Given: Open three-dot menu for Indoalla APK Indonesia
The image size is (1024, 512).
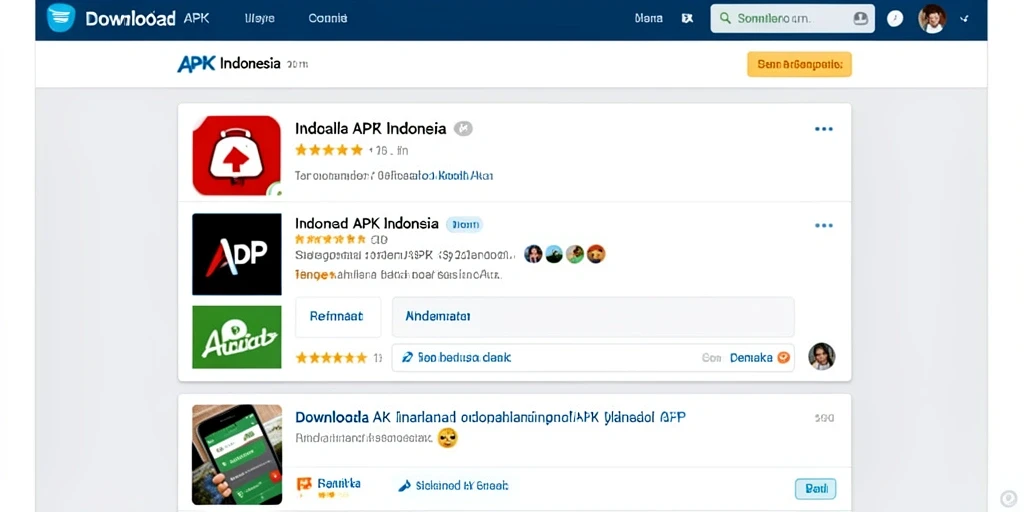Looking at the screenshot, I should [x=824, y=129].
